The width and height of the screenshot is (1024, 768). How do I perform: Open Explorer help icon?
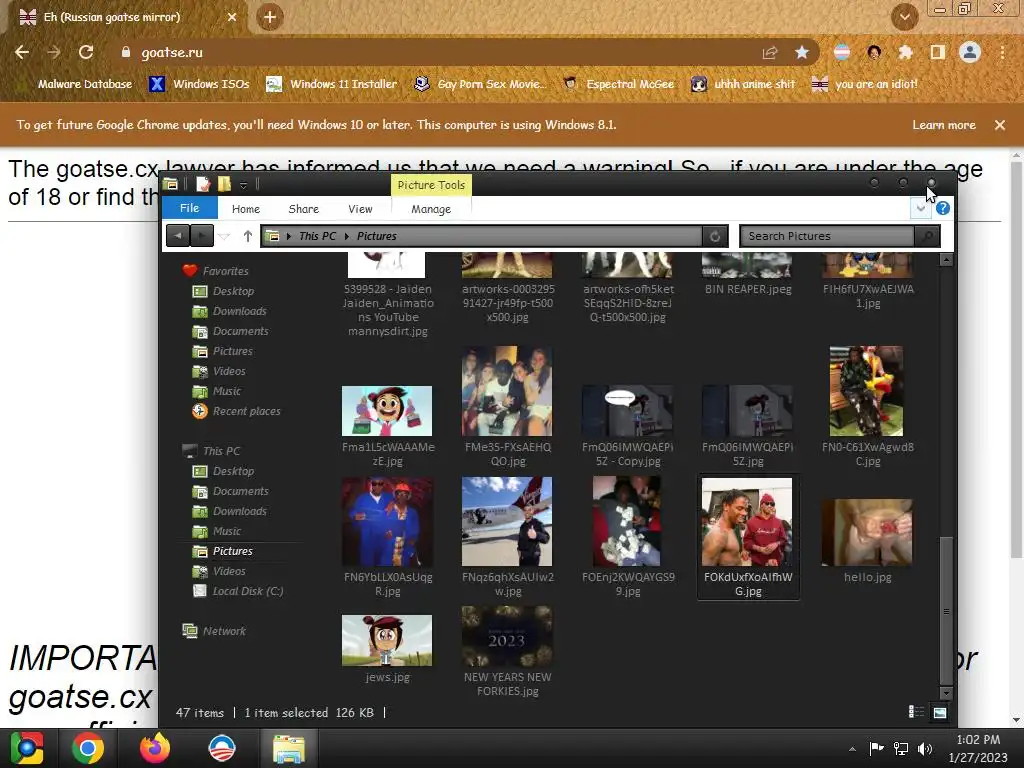click(x=942, y=208)
